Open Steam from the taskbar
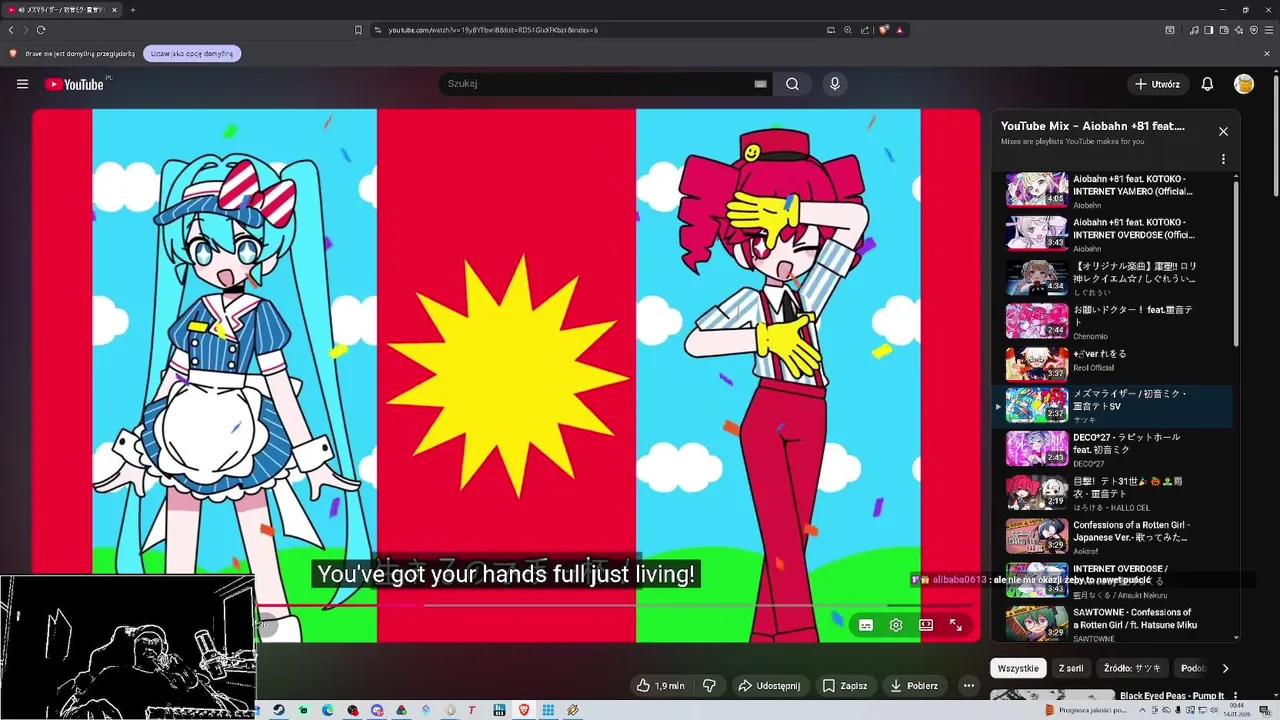The width and height of the screenshot is (1280, 720). pyautogui.click(x=279, y=710)
